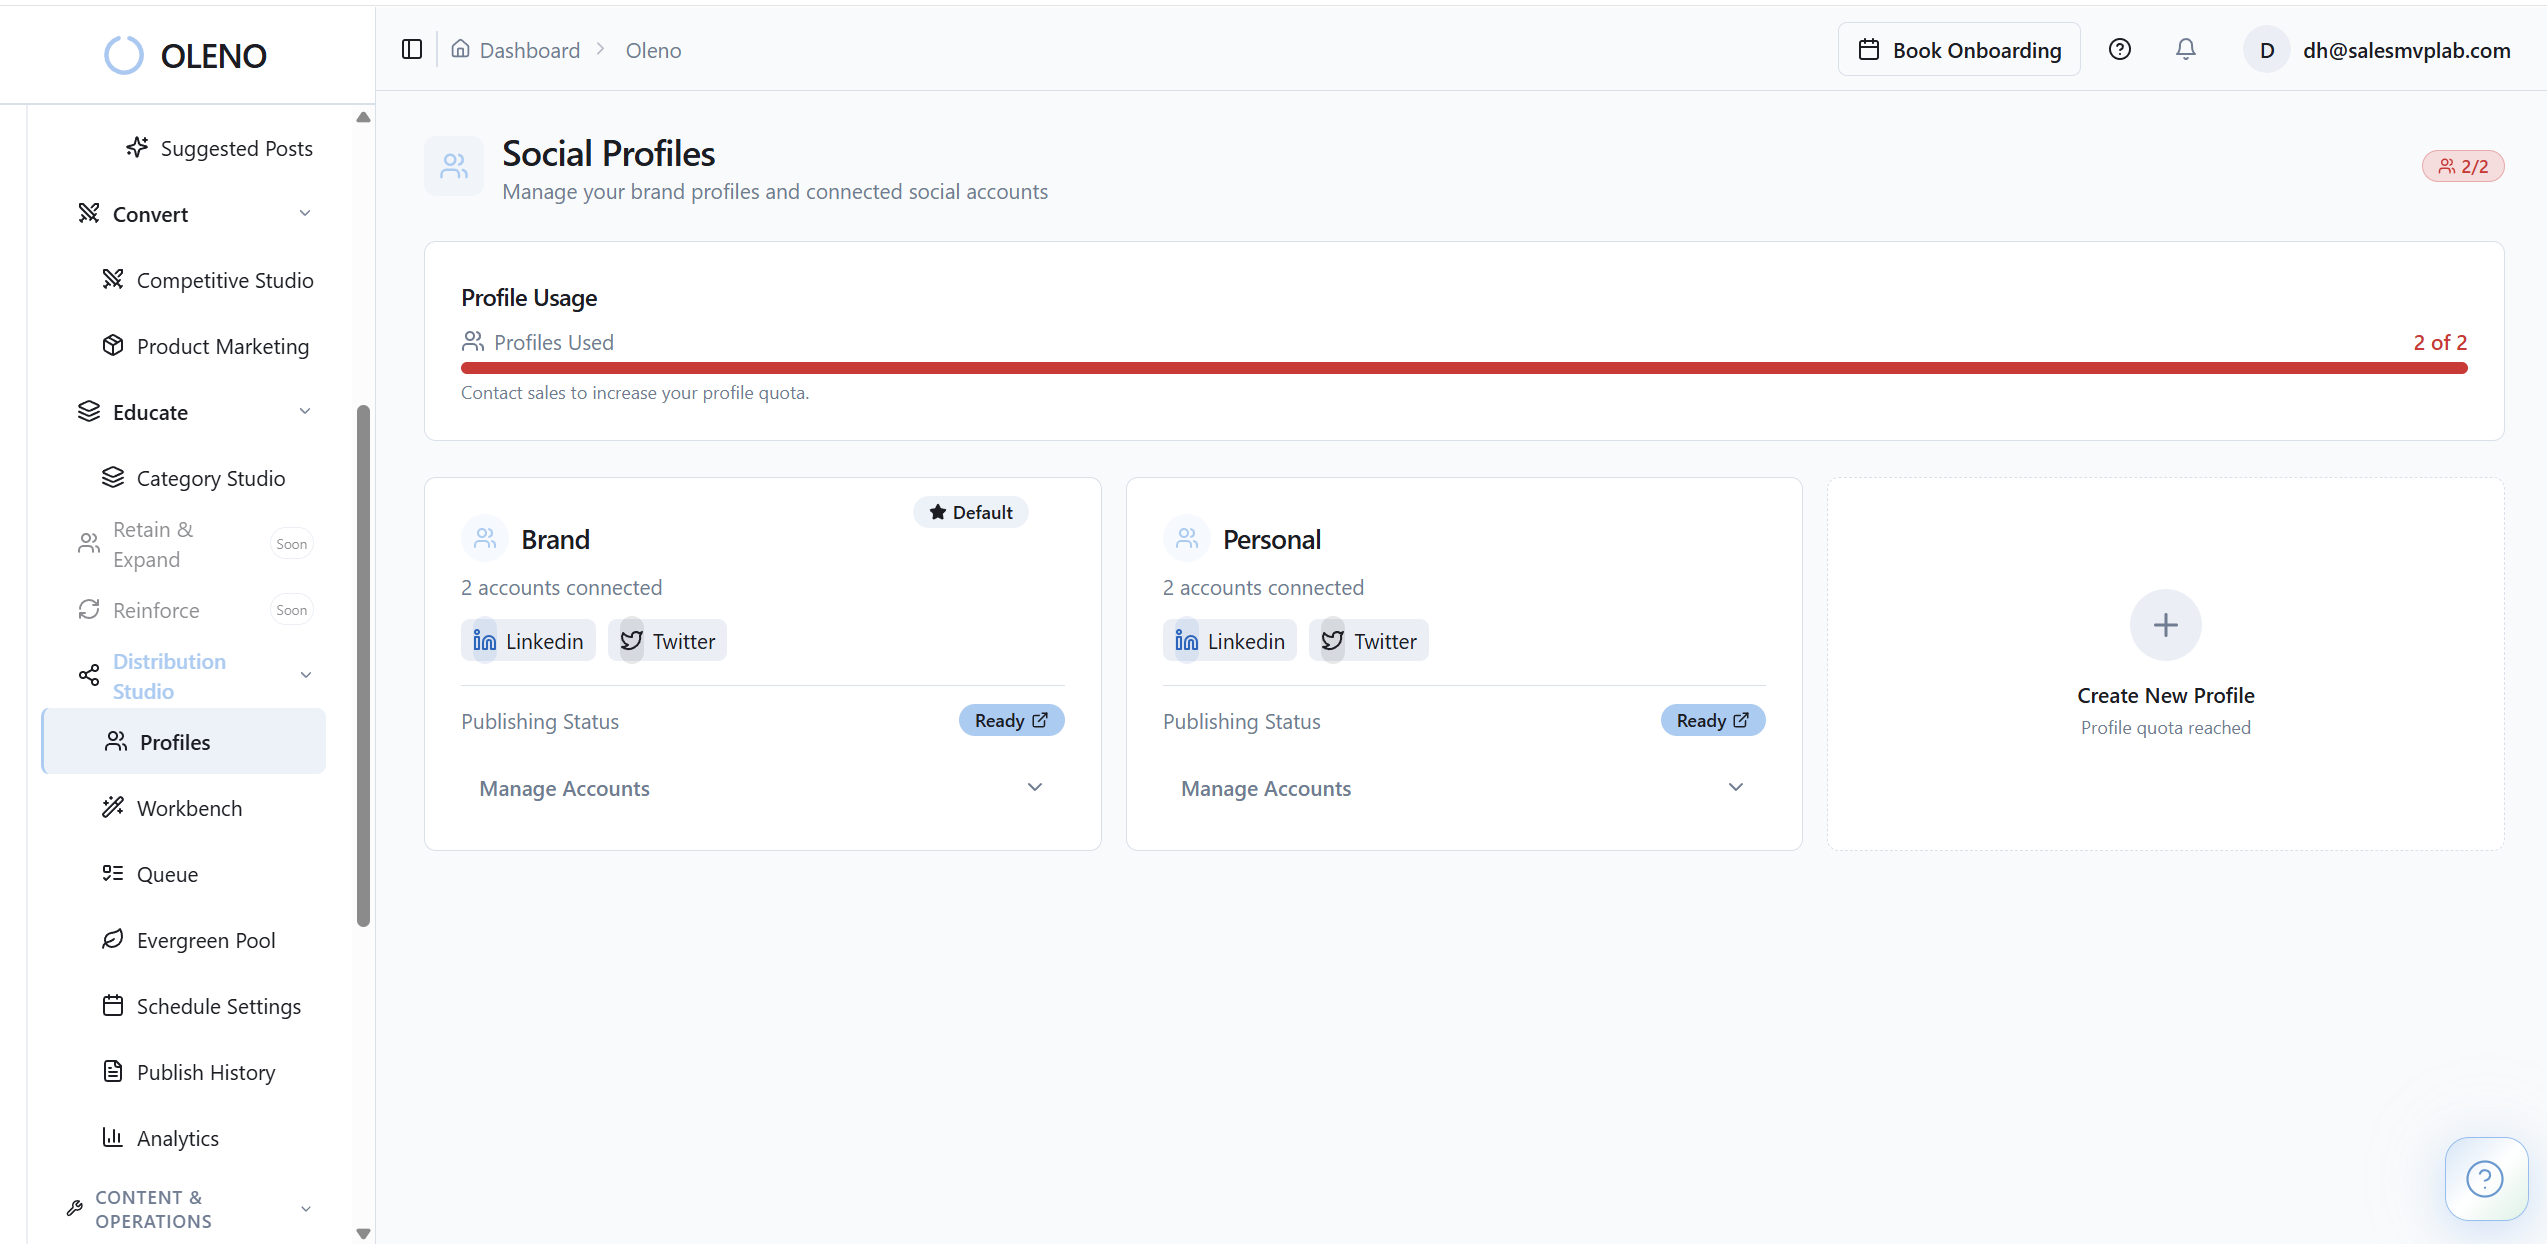Select the Product Marketing icon
The width and height of the screenshot is (2547, 1244).
click(114, 346)
